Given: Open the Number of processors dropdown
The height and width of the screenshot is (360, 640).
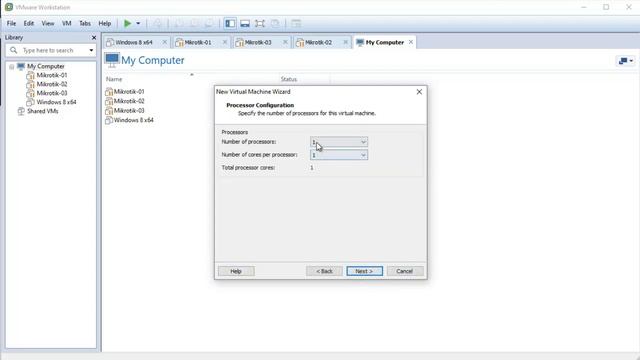Looking at the screenshot, I should click(x=339, y=142).
